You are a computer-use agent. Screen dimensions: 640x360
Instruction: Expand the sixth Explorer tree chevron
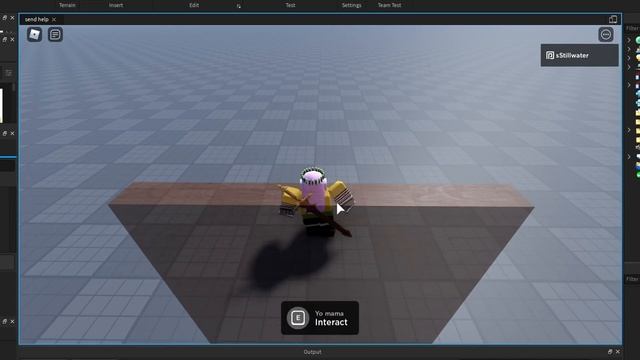629,130
